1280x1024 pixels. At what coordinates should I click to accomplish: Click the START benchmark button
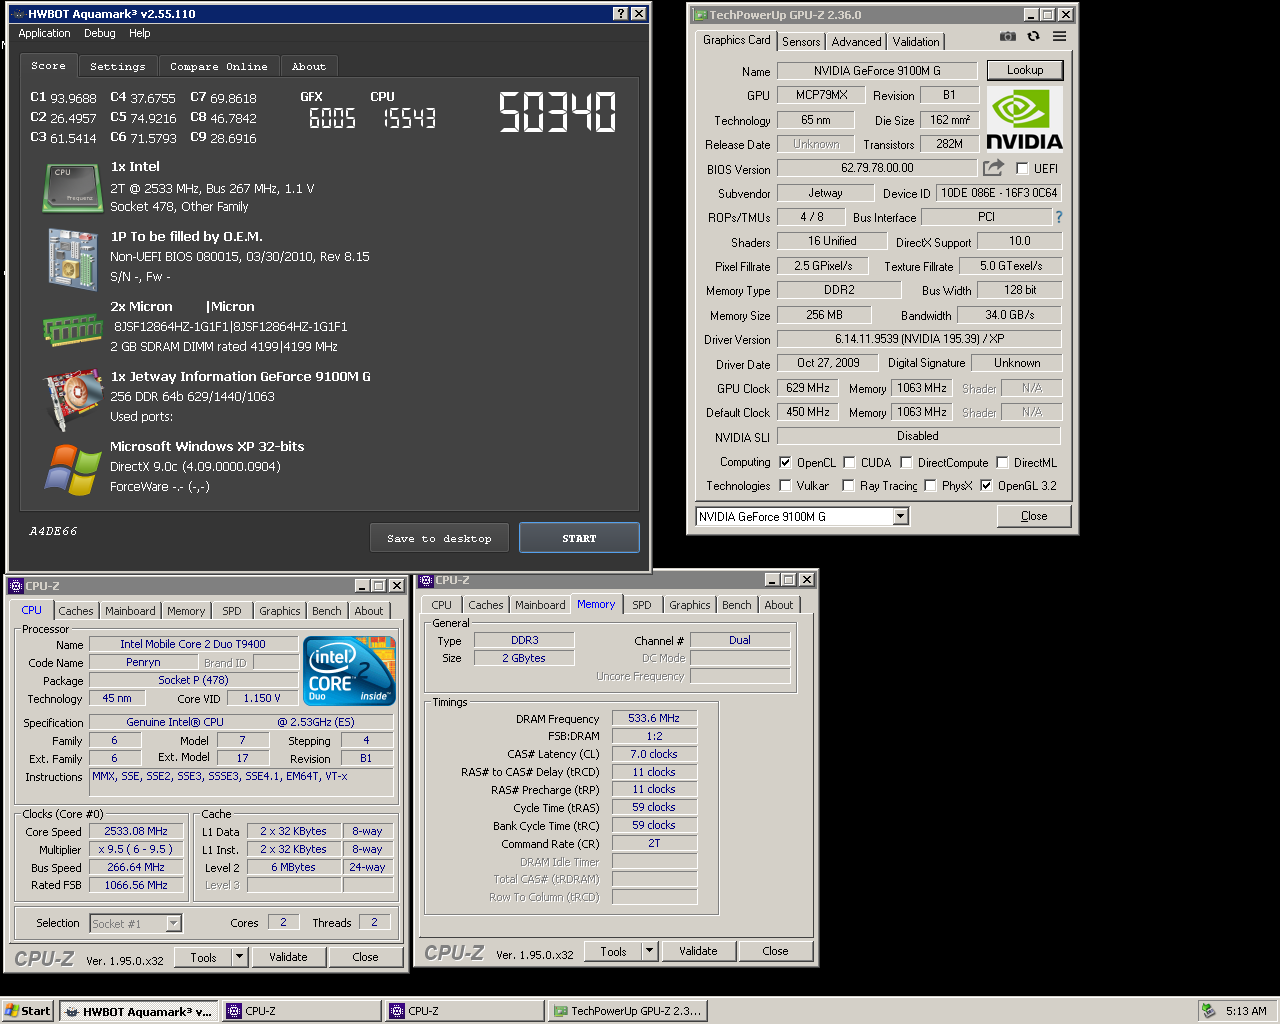pyautogui.click(x=579, y=538)
